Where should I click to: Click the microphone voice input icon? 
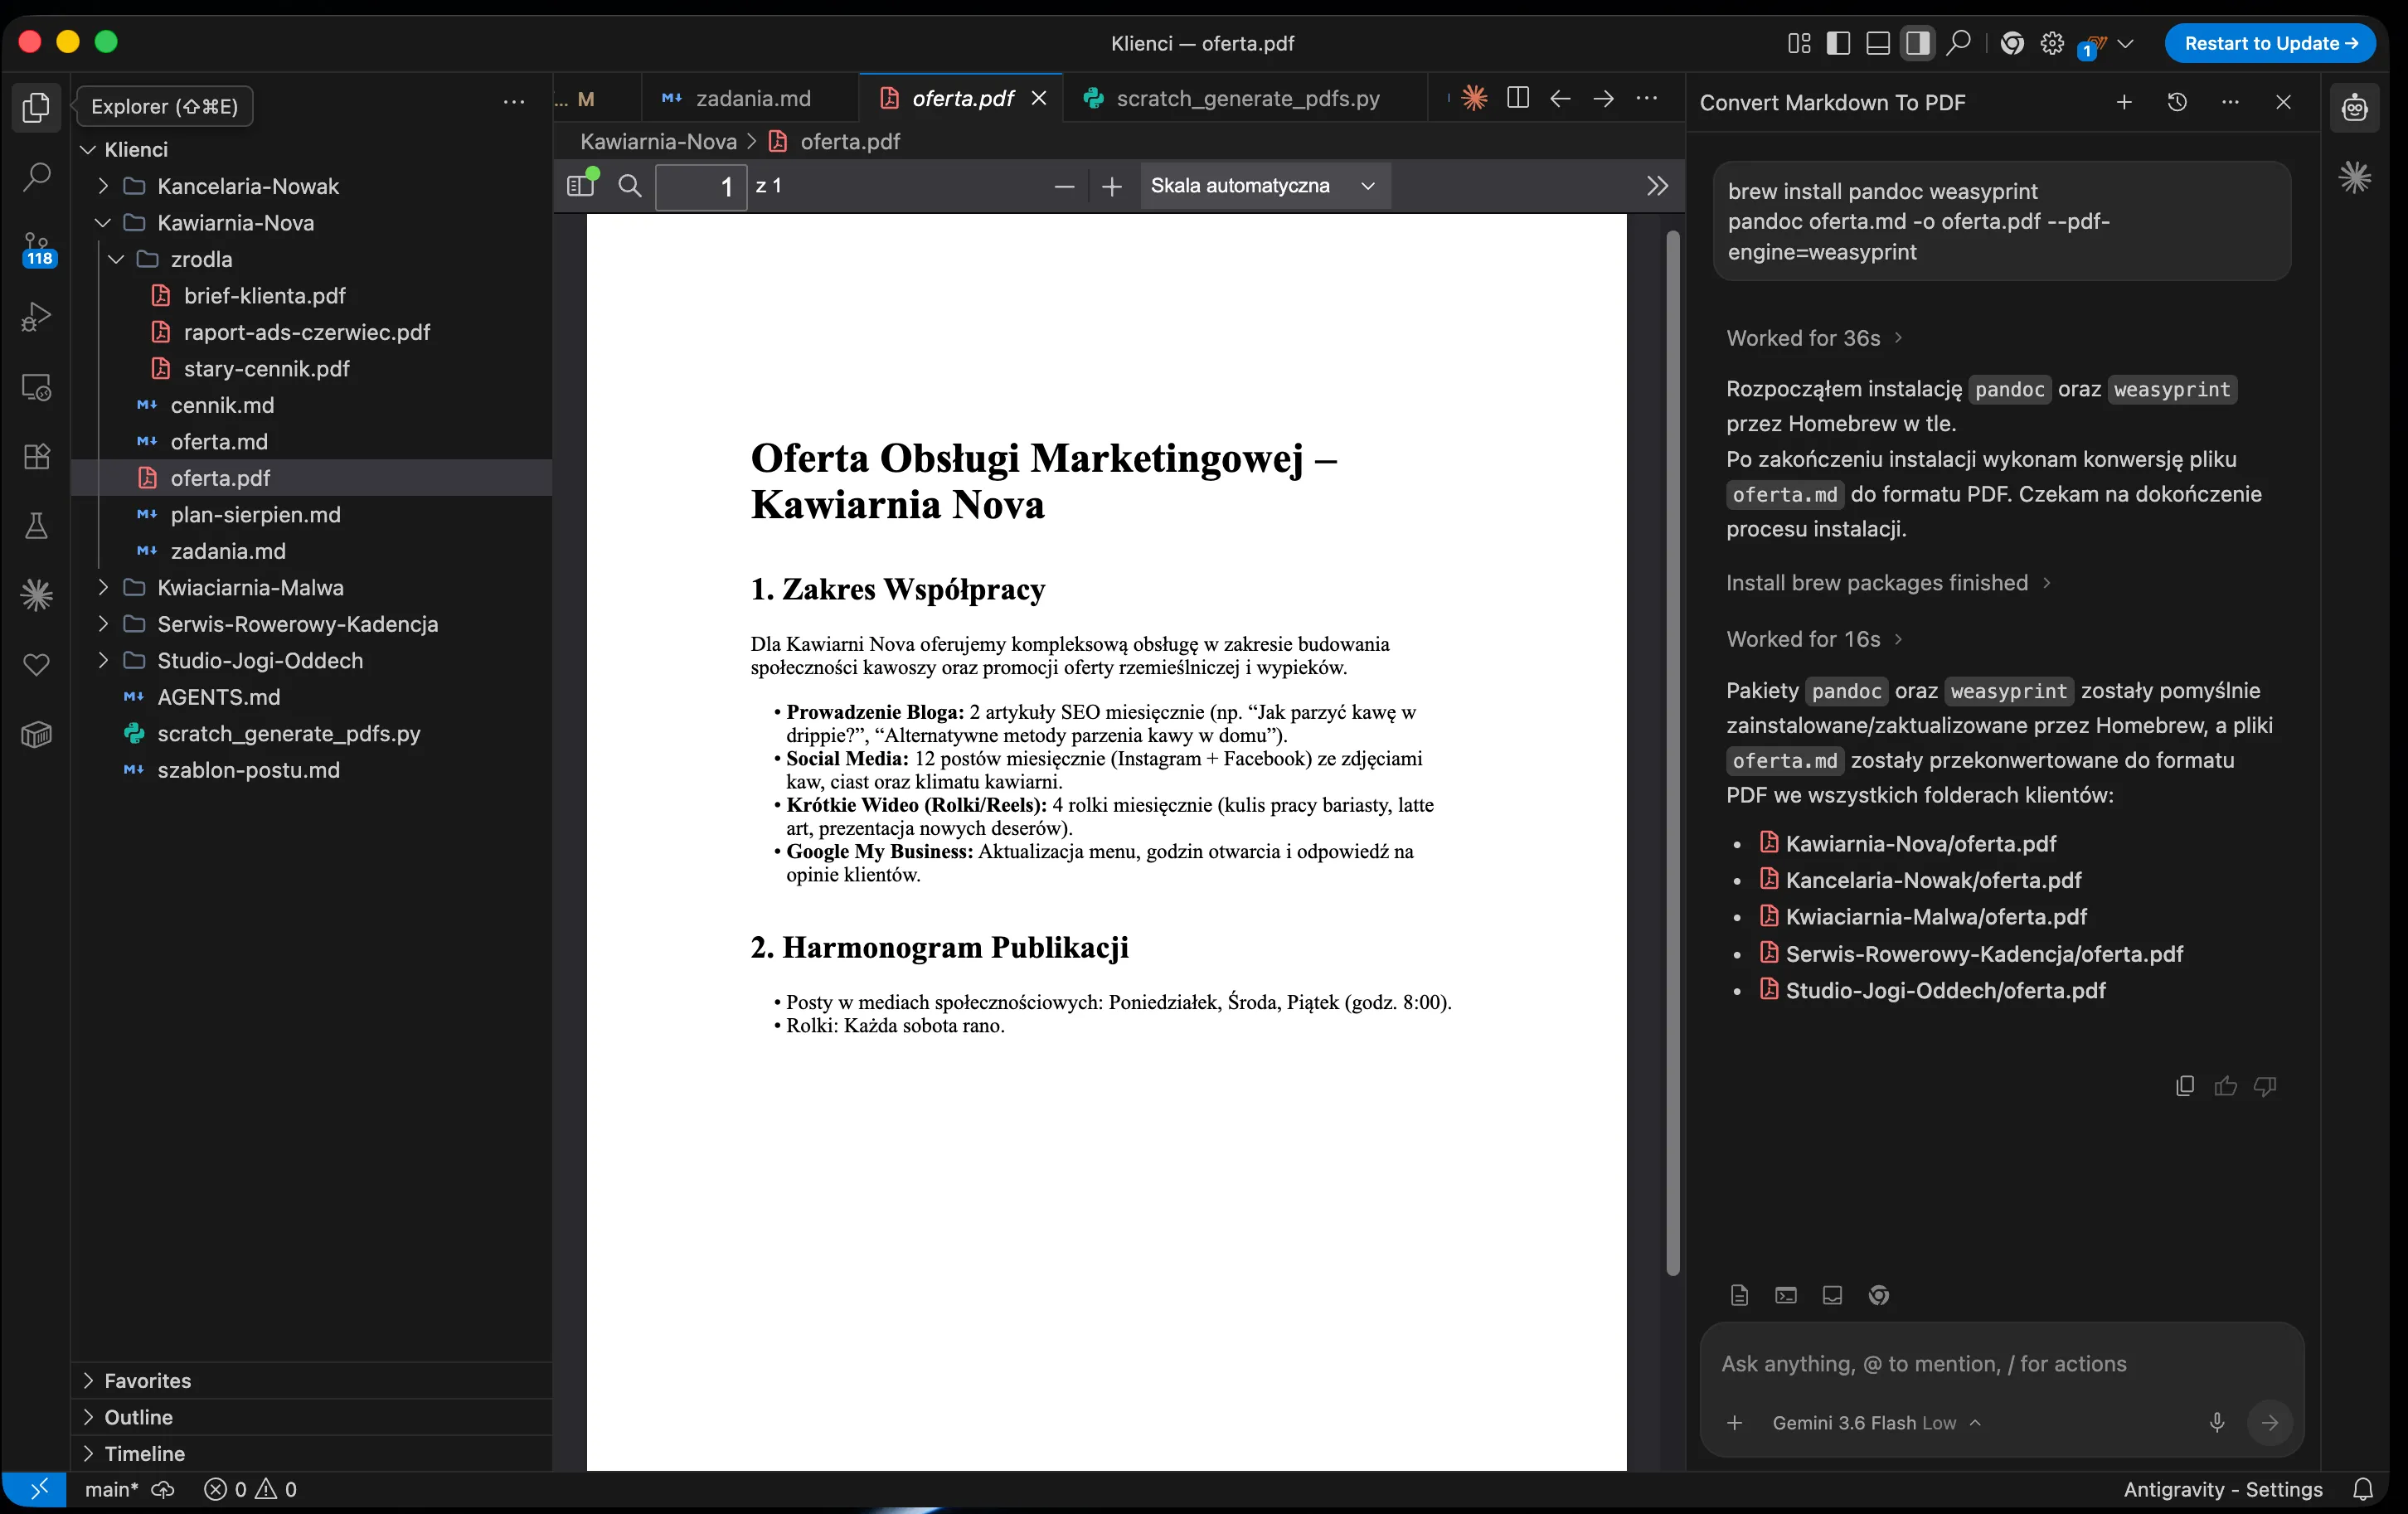[x=2217, y=1422]
